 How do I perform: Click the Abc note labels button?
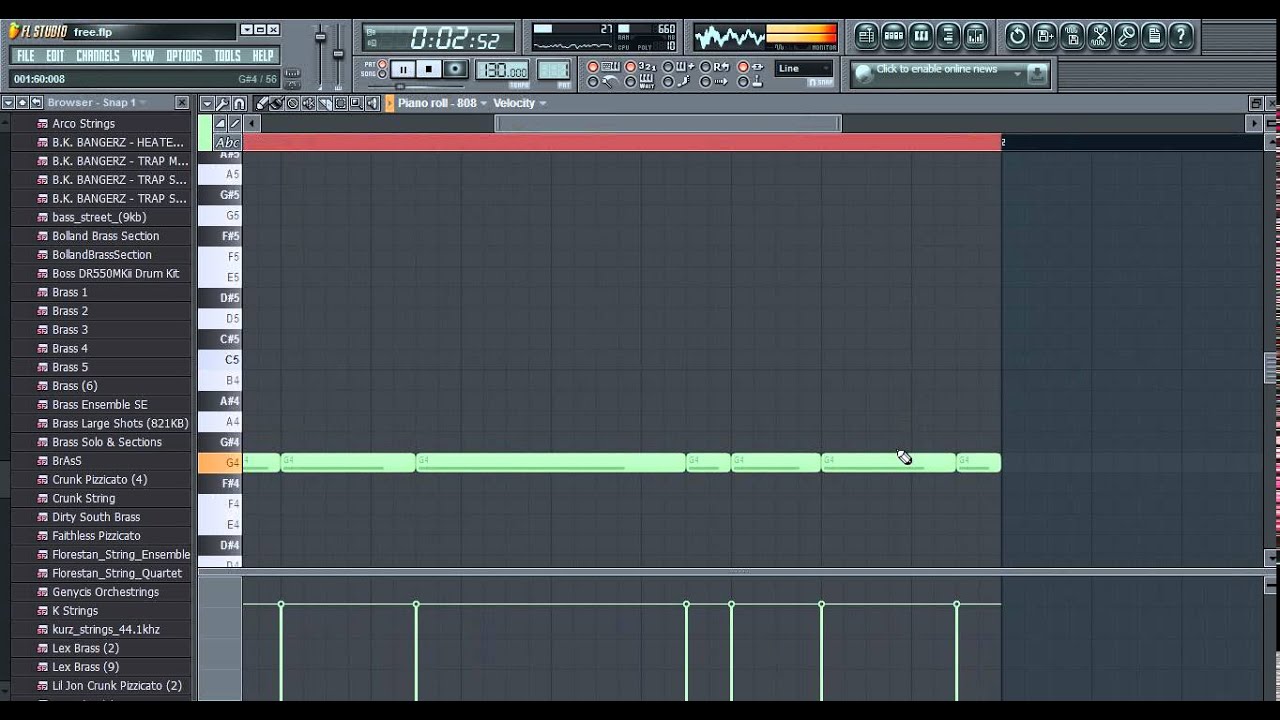[x=228, y=142]
